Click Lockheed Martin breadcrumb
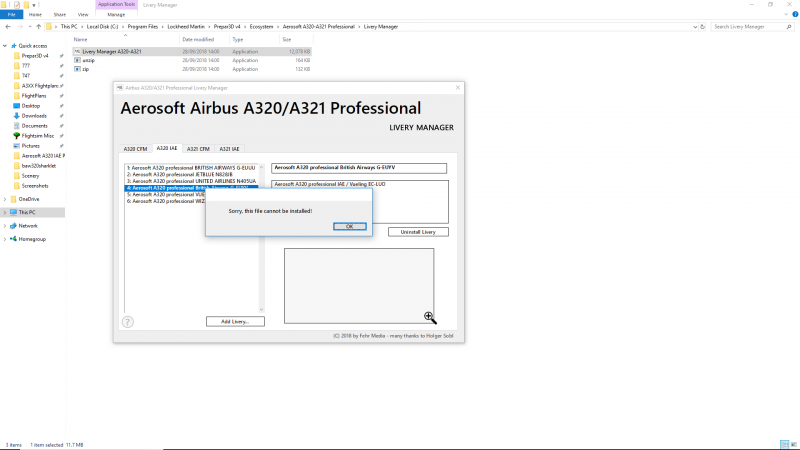 click(x=186, y=27)
